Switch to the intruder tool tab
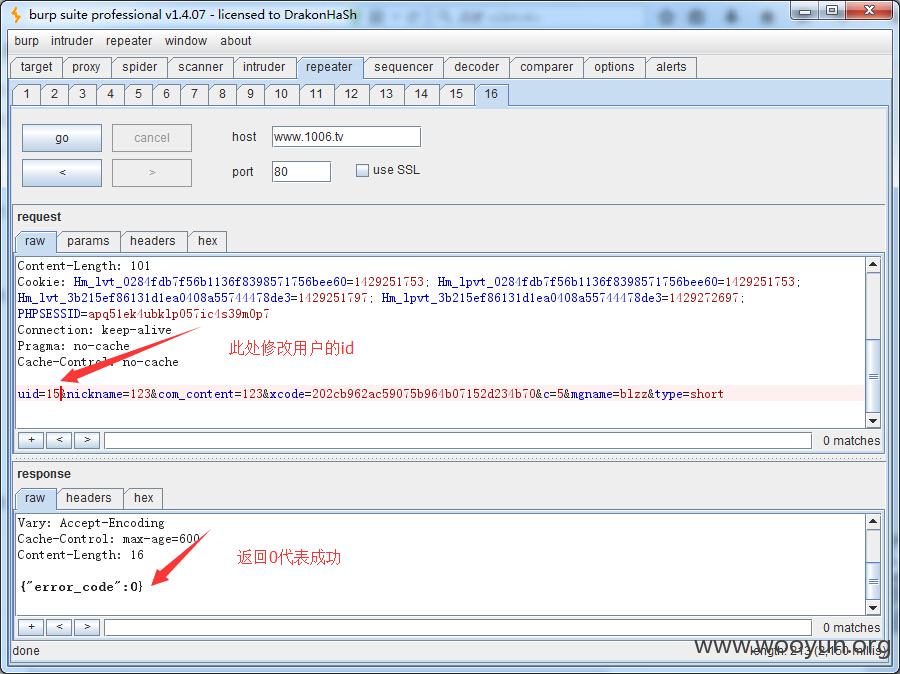Image resolution: width=900 pixels, height=674 pixels. (x=263, y=67)
